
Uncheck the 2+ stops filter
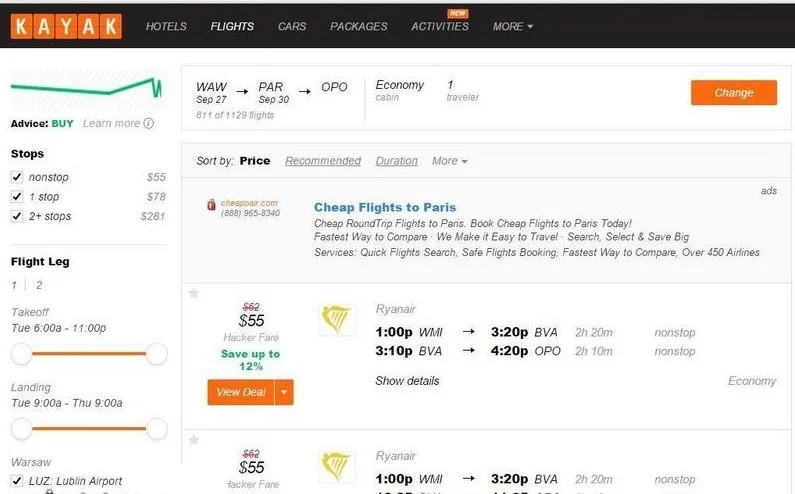coord(17,216)
